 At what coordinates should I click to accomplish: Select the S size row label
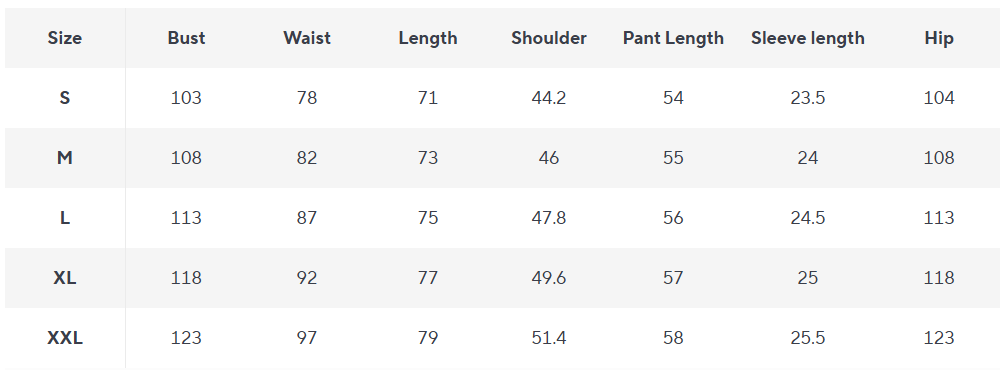point(65,98)
